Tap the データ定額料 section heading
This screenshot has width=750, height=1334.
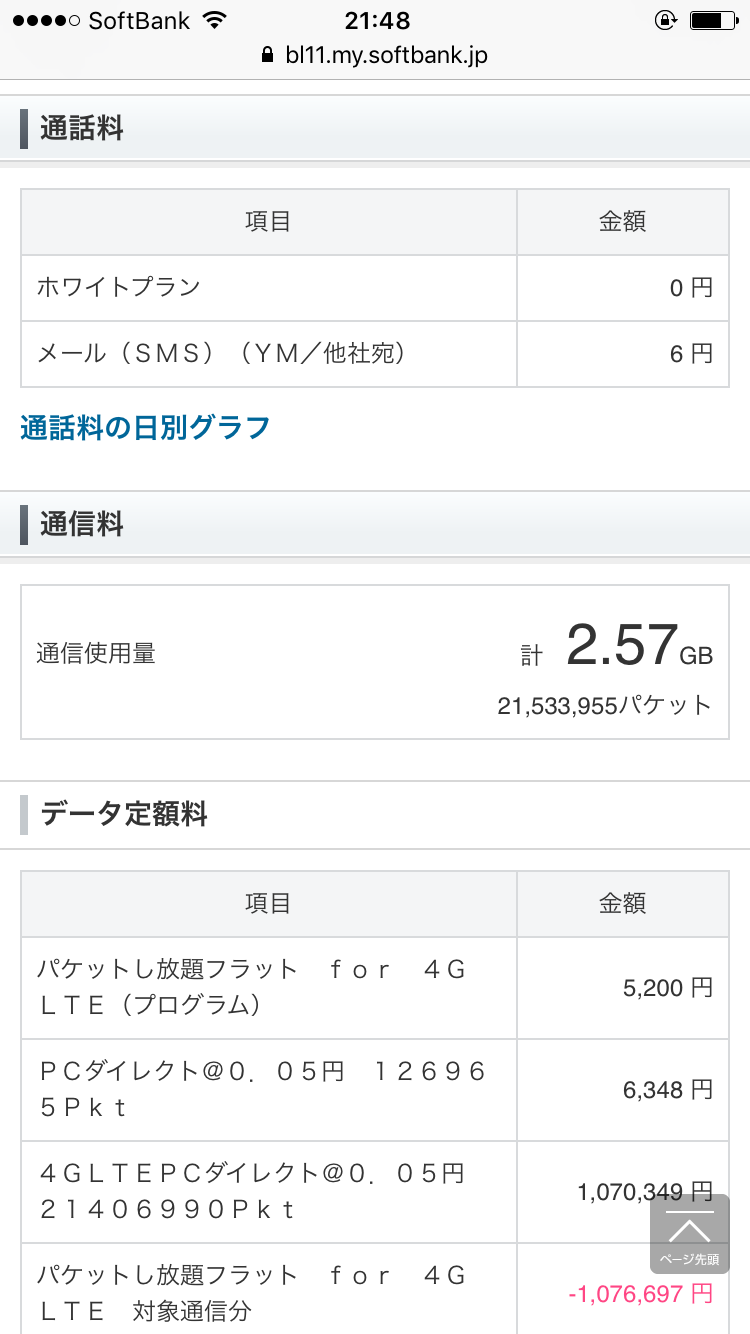124,814
